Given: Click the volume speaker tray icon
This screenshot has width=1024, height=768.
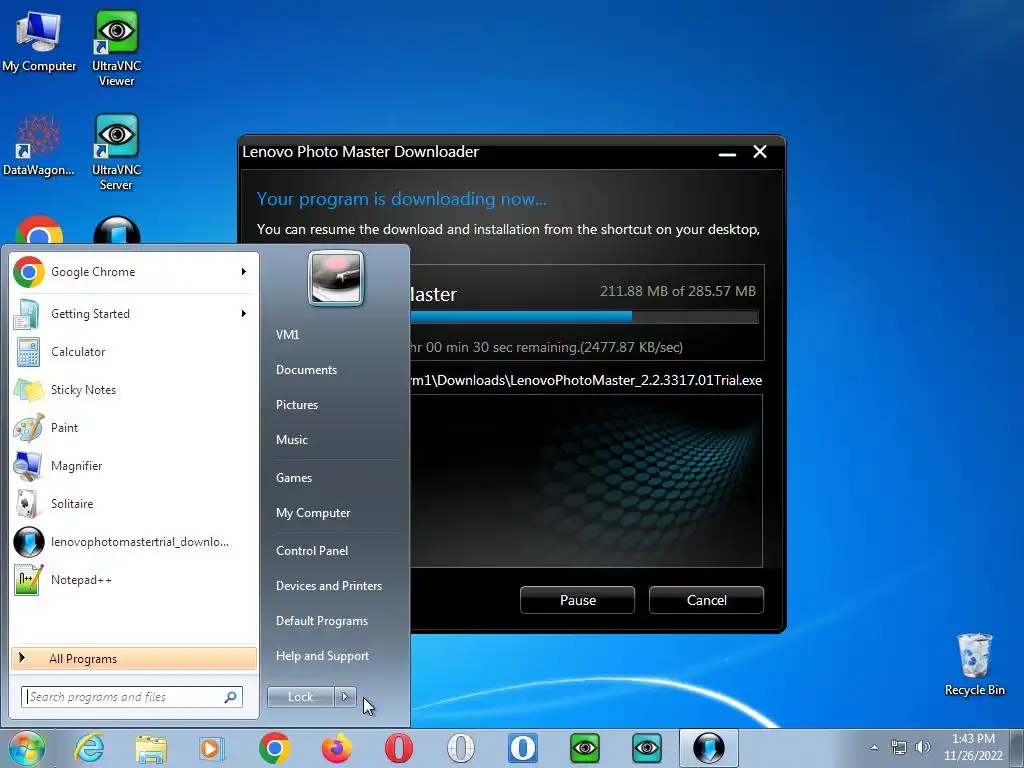Looking at the screenshot, I should click(x=922, y=747).
